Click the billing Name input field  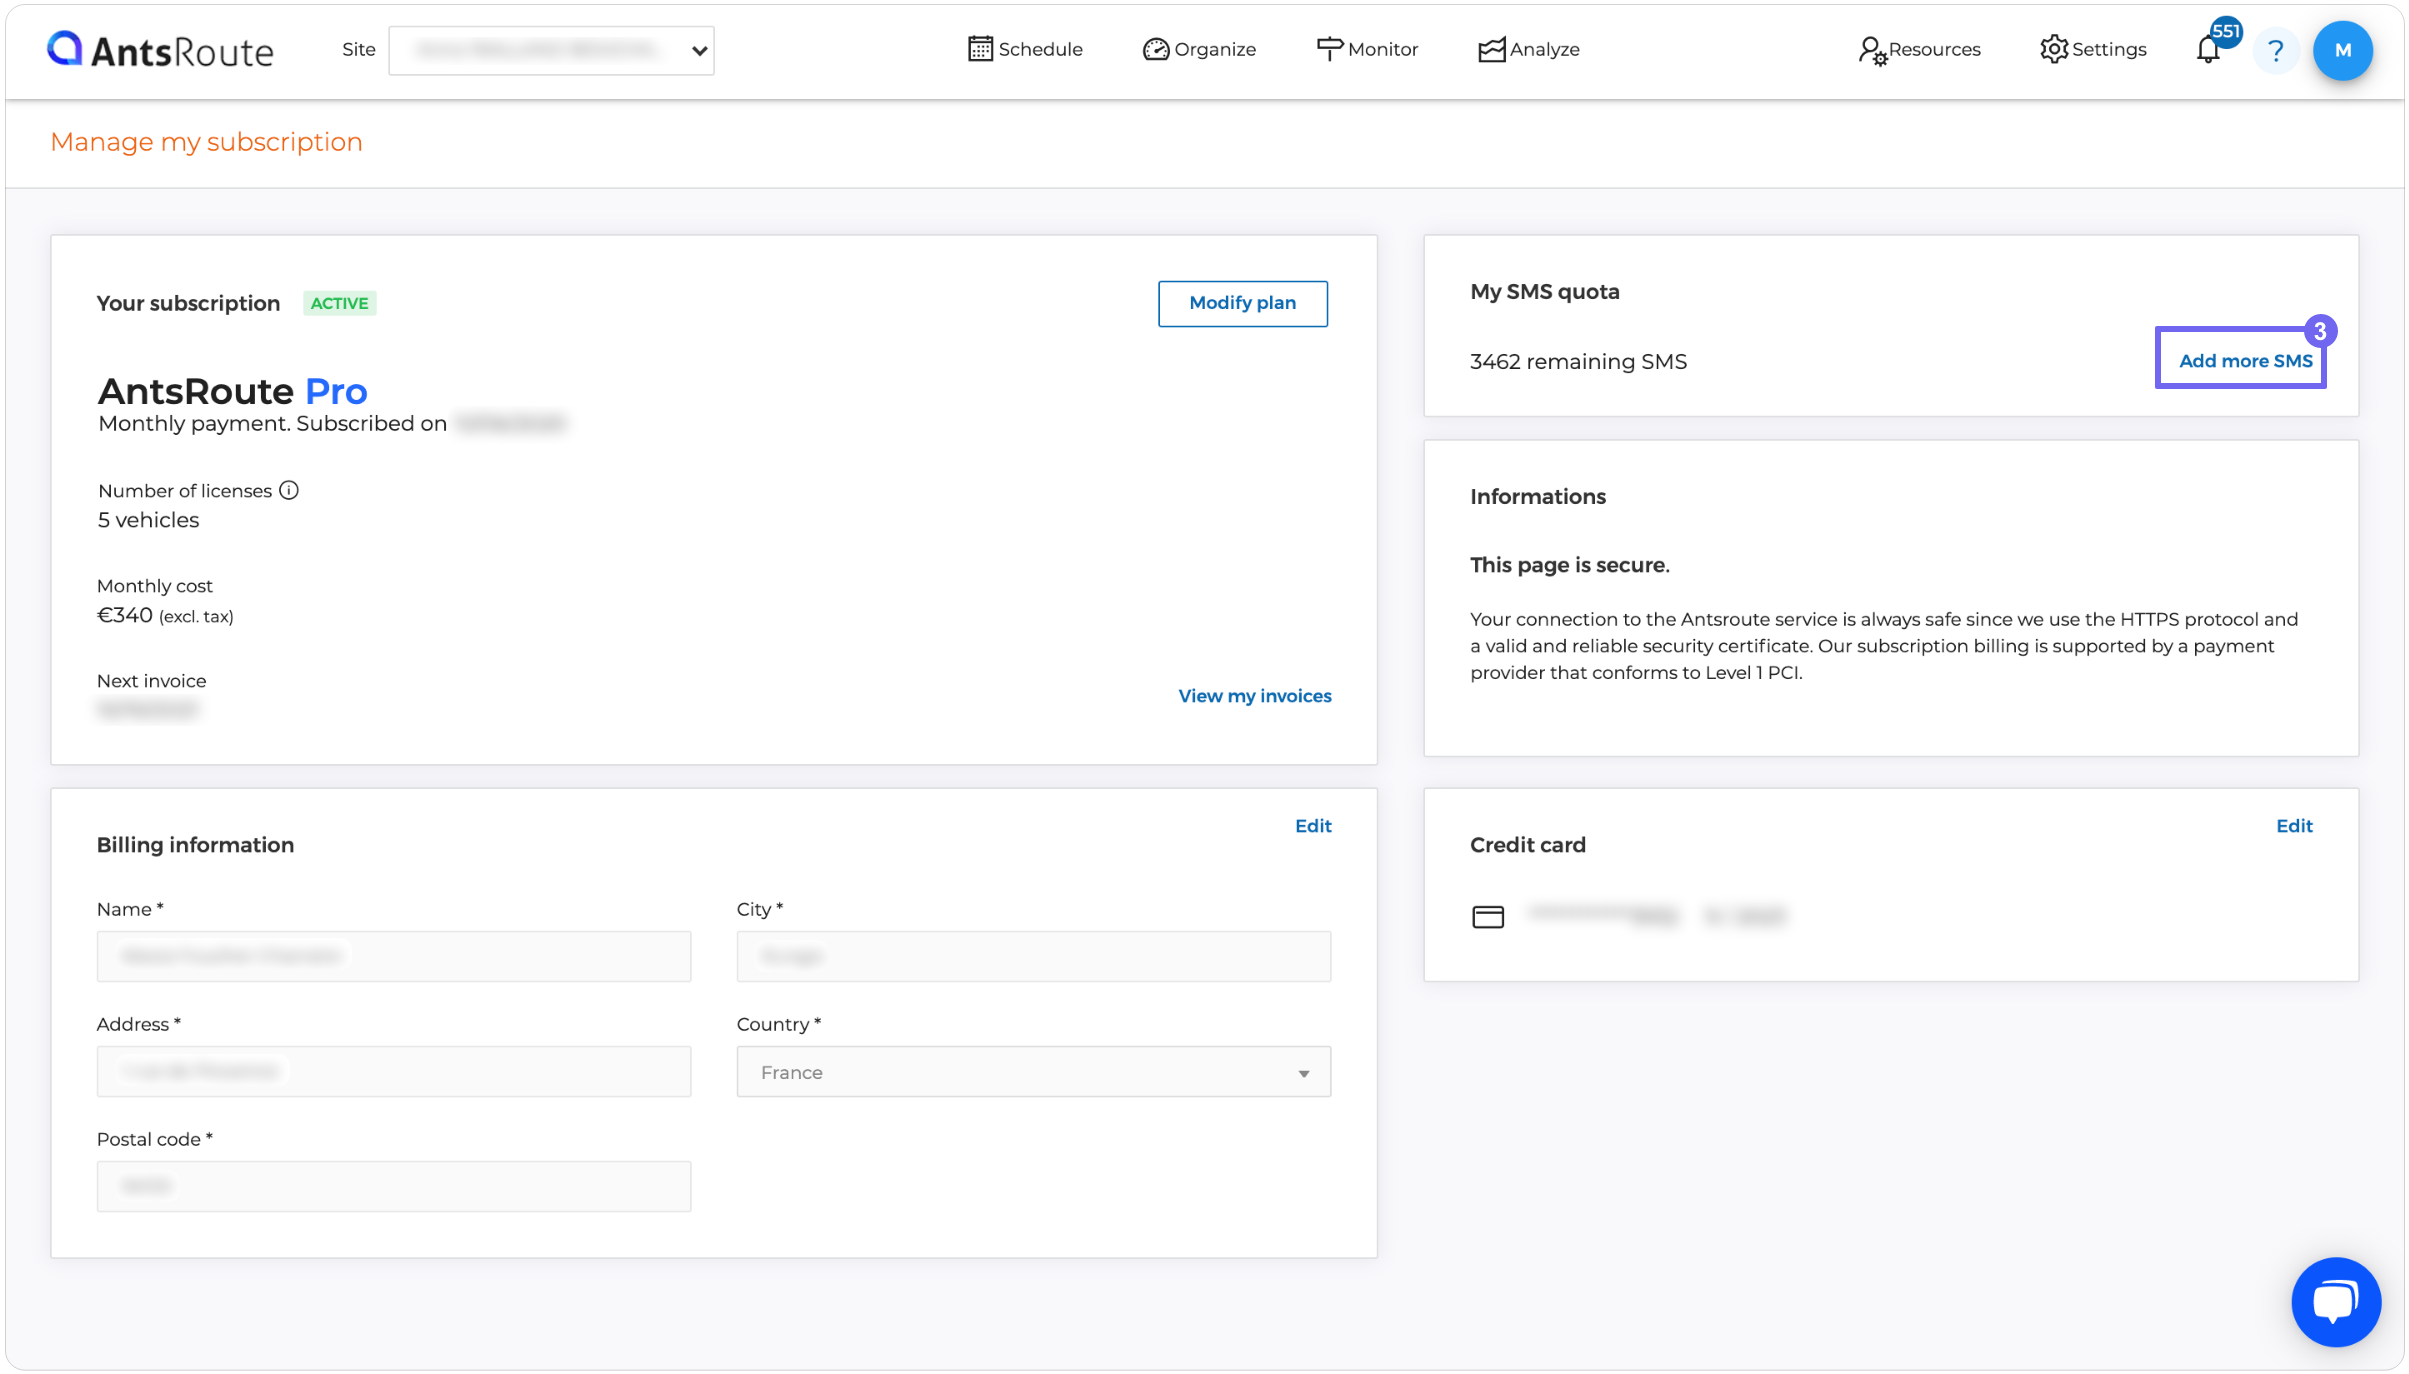tap(394, 956)
